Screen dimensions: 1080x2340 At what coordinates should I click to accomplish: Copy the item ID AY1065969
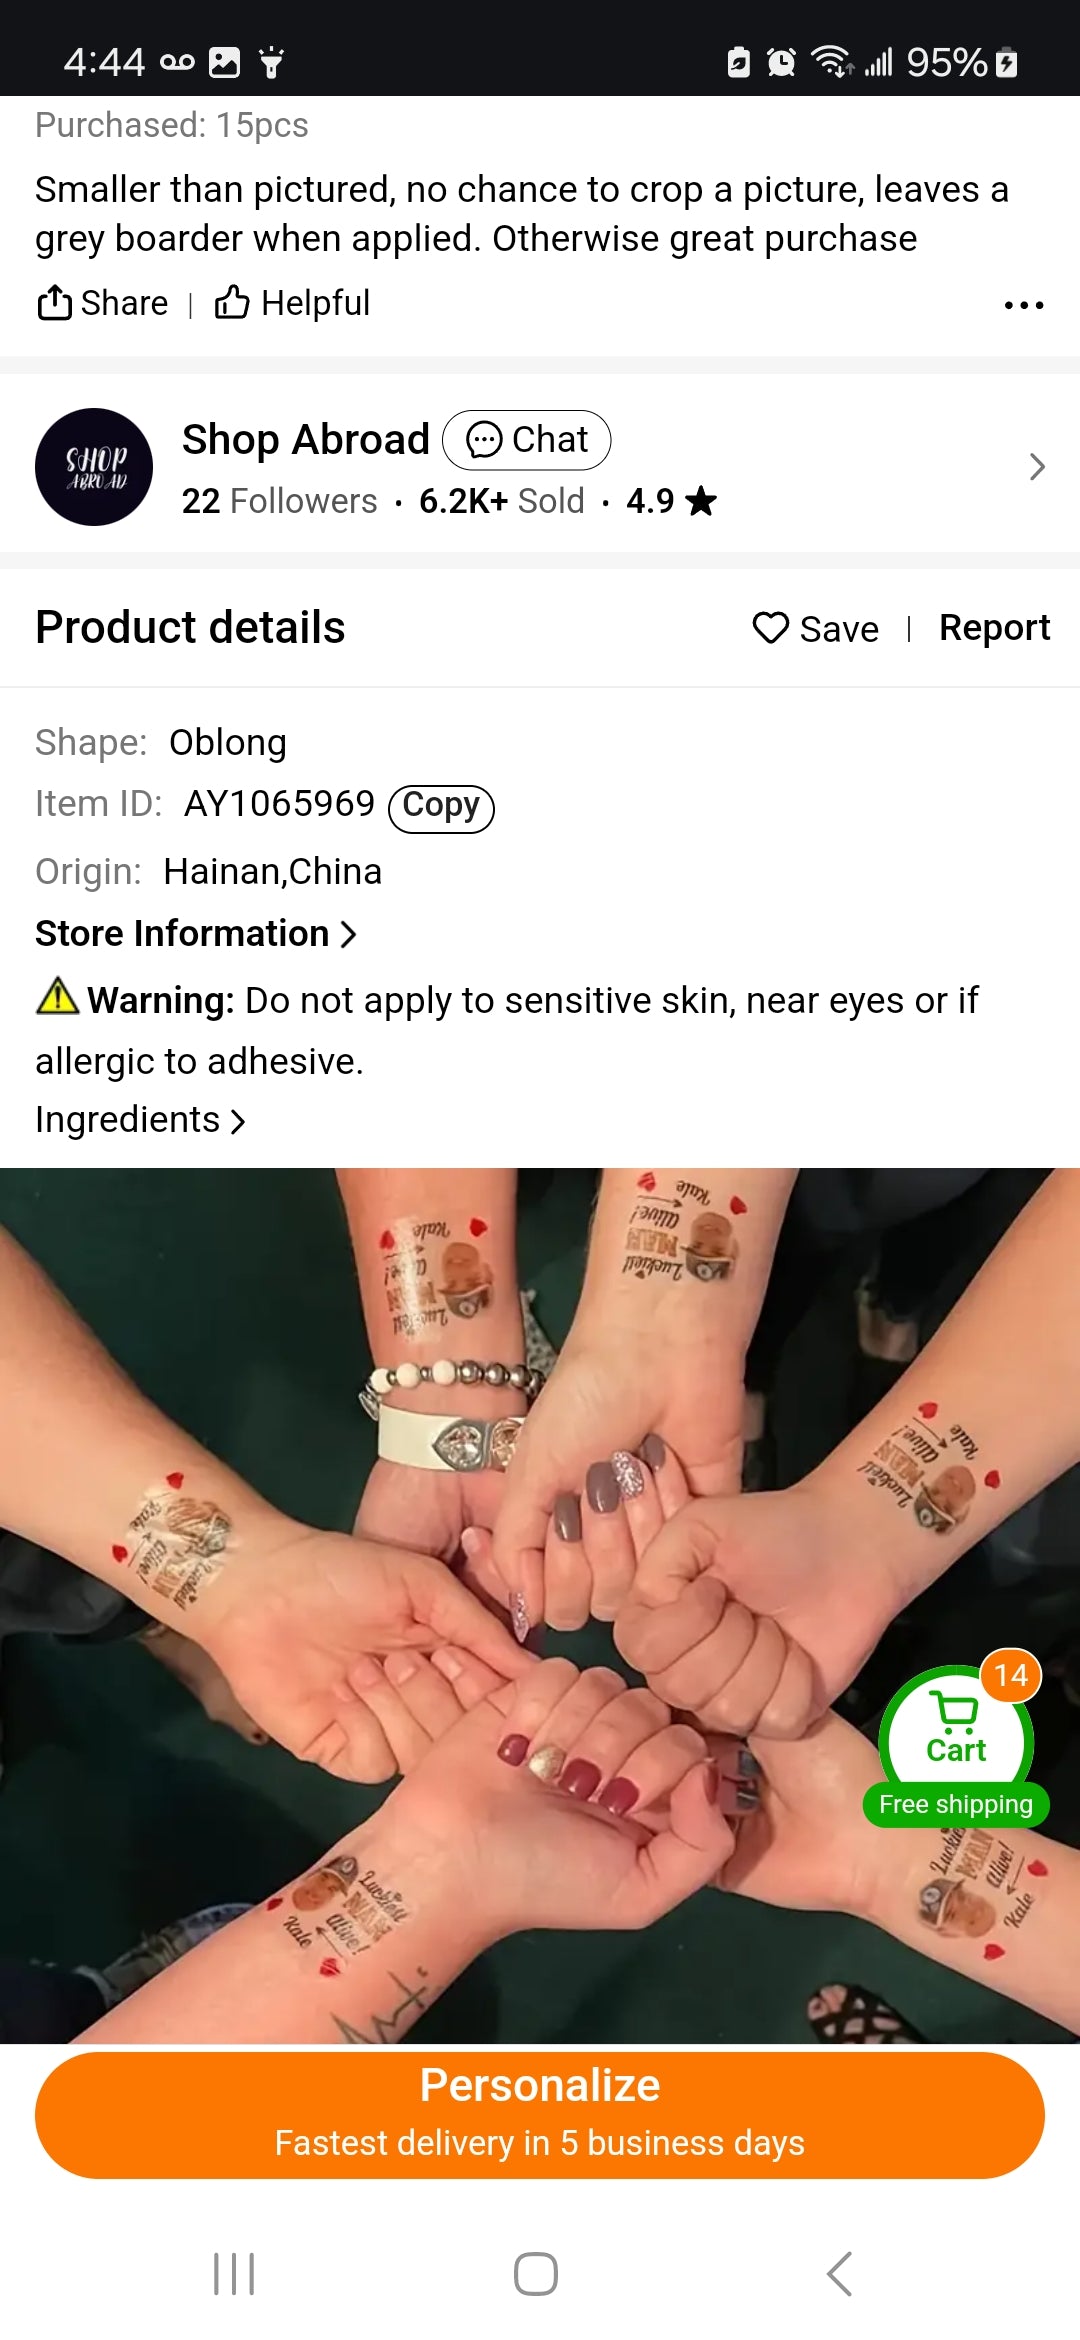coord(441,807)
